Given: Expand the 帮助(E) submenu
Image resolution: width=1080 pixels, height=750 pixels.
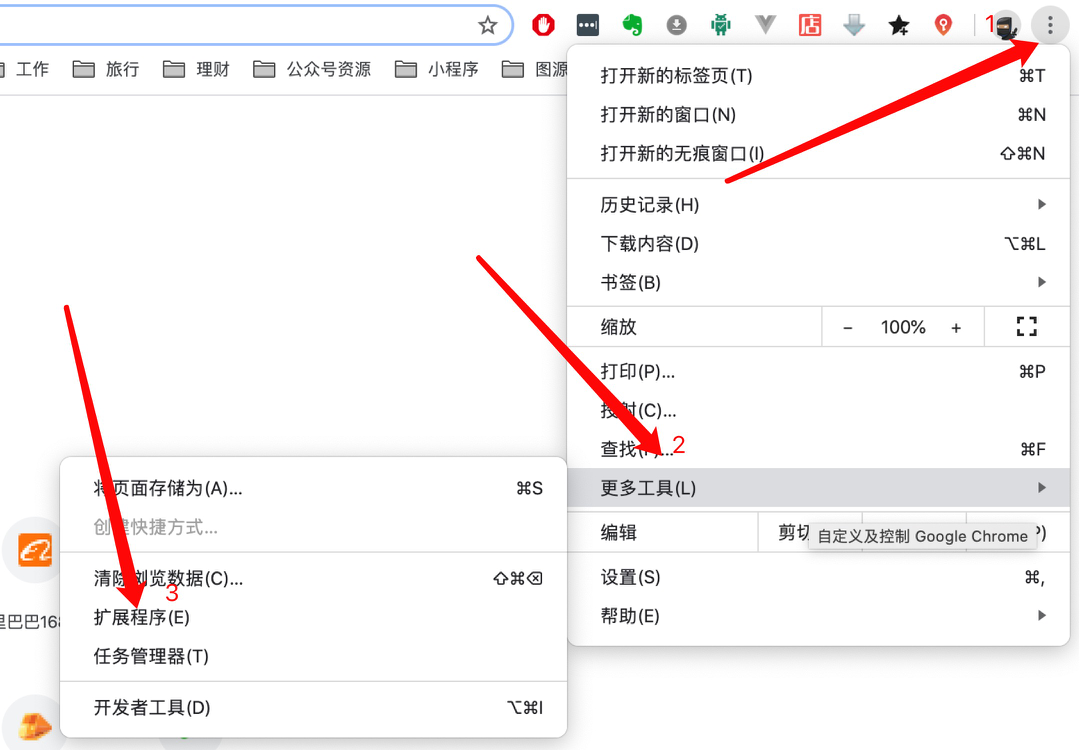Looking at the screenshot, I should [x=818, y=616].
